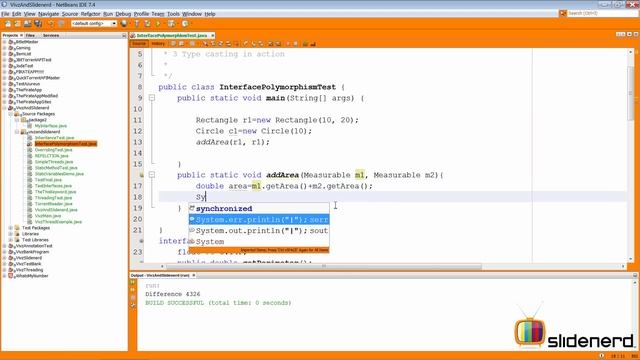Viewport: 640px width, 360px height.
Task: Click the Search Ctrl+I field
Action: pos(602,13)
